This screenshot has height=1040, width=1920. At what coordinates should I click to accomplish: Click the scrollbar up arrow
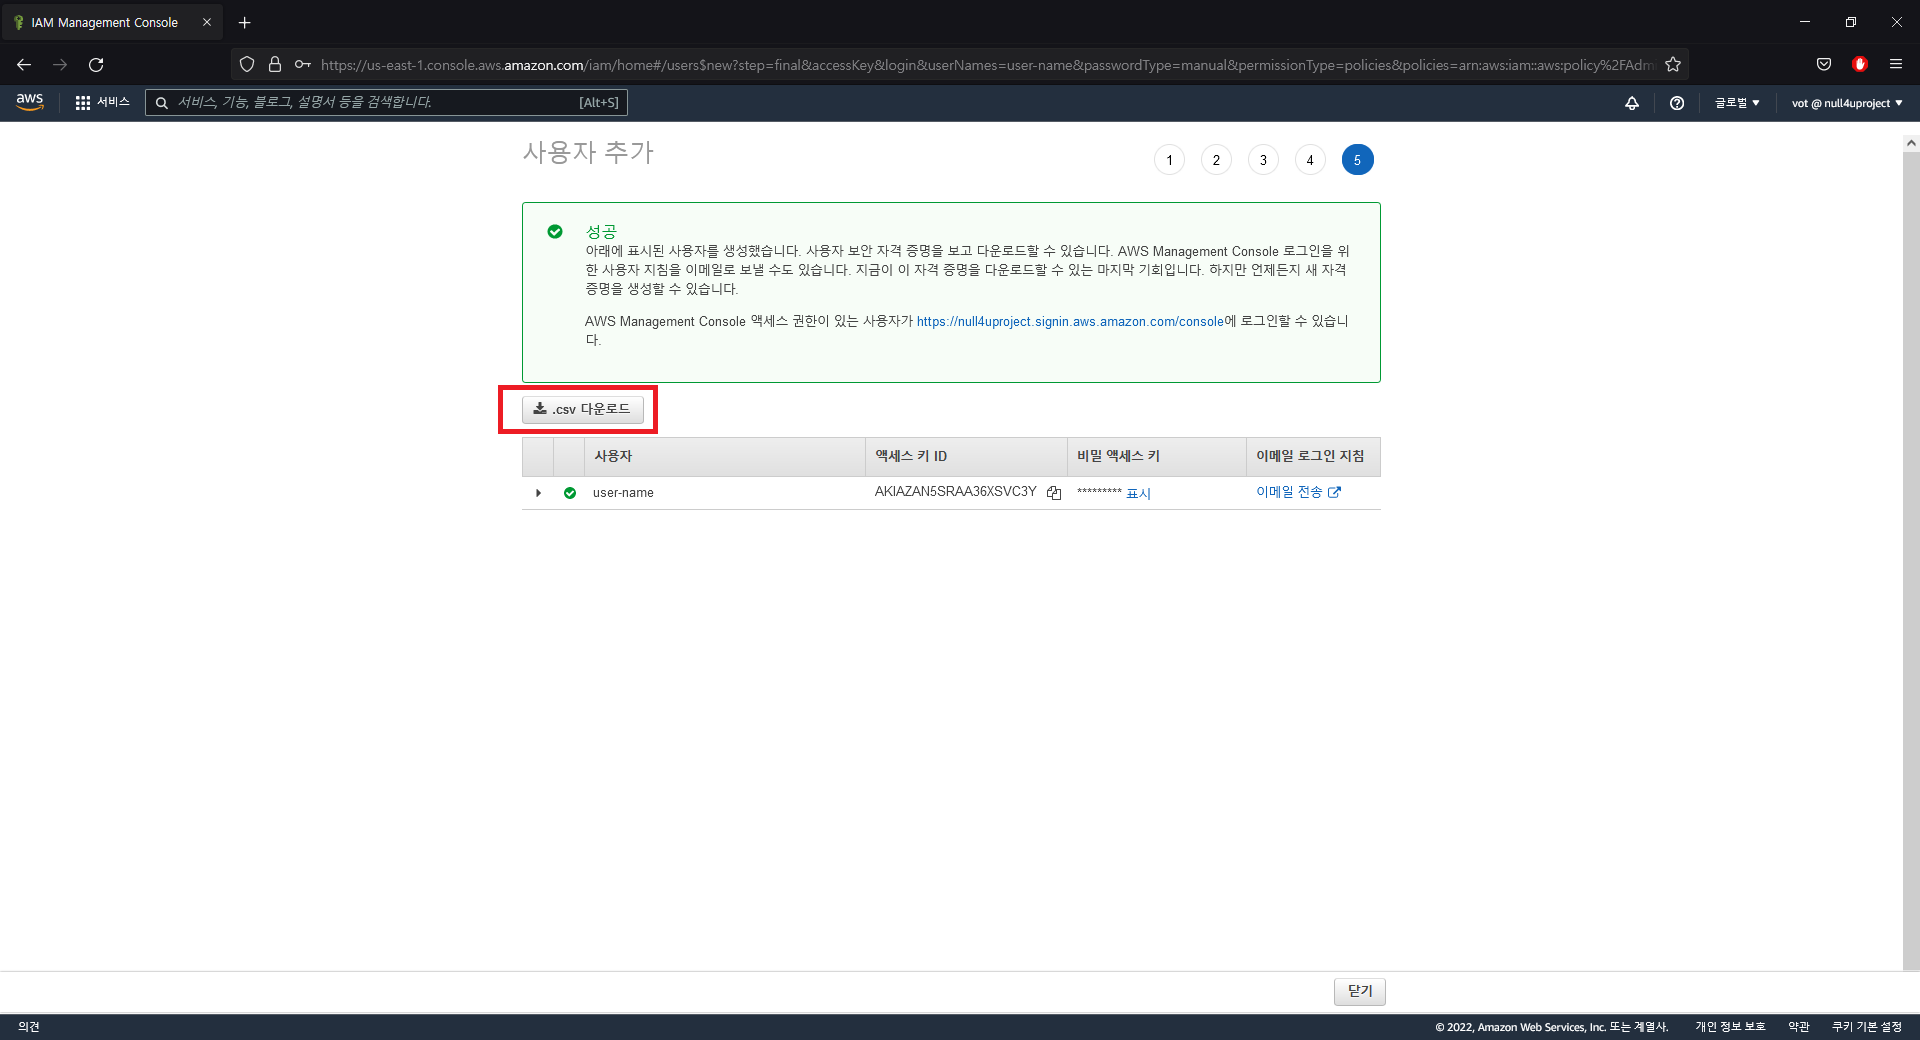1911,144
